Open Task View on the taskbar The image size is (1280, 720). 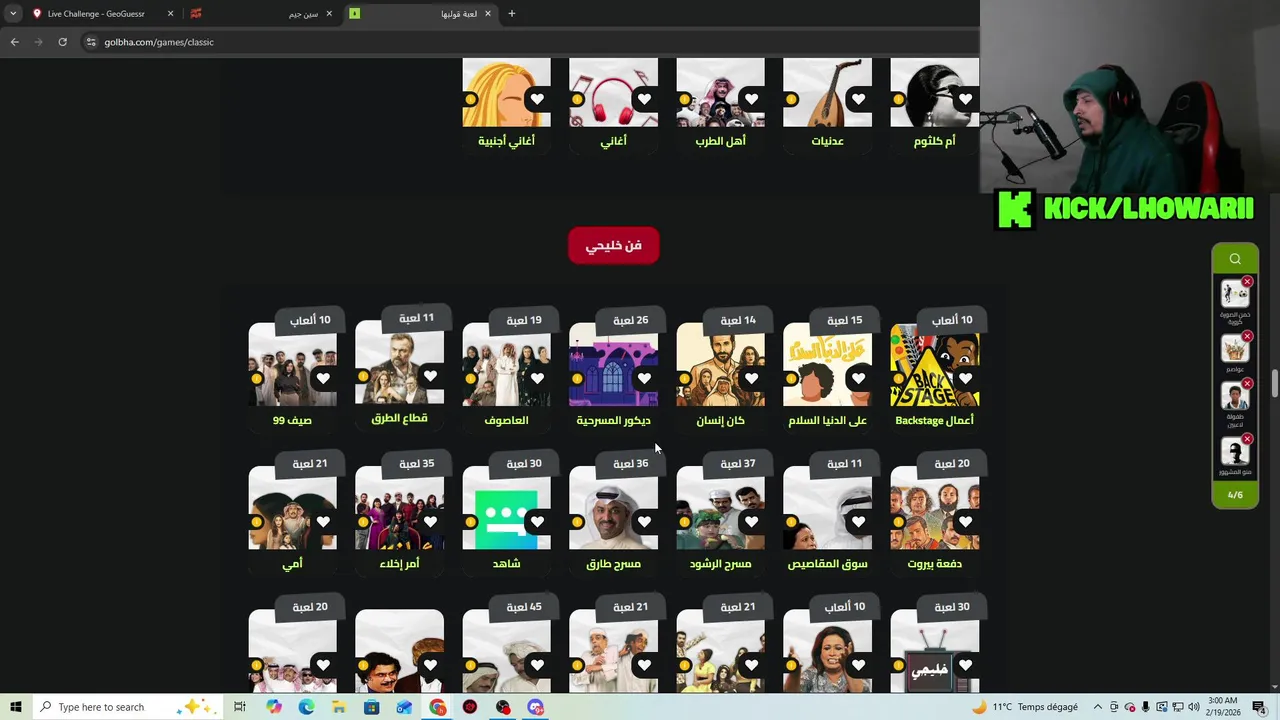[x=240, y=707]
